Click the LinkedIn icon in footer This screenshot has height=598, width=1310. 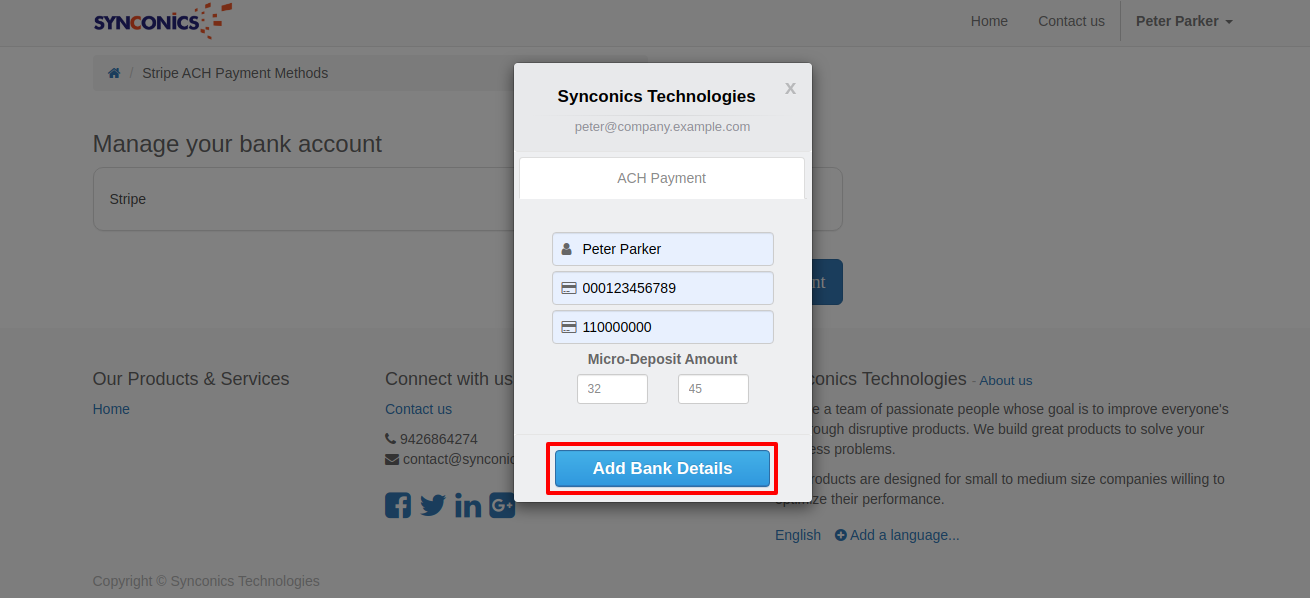point(468,505)
